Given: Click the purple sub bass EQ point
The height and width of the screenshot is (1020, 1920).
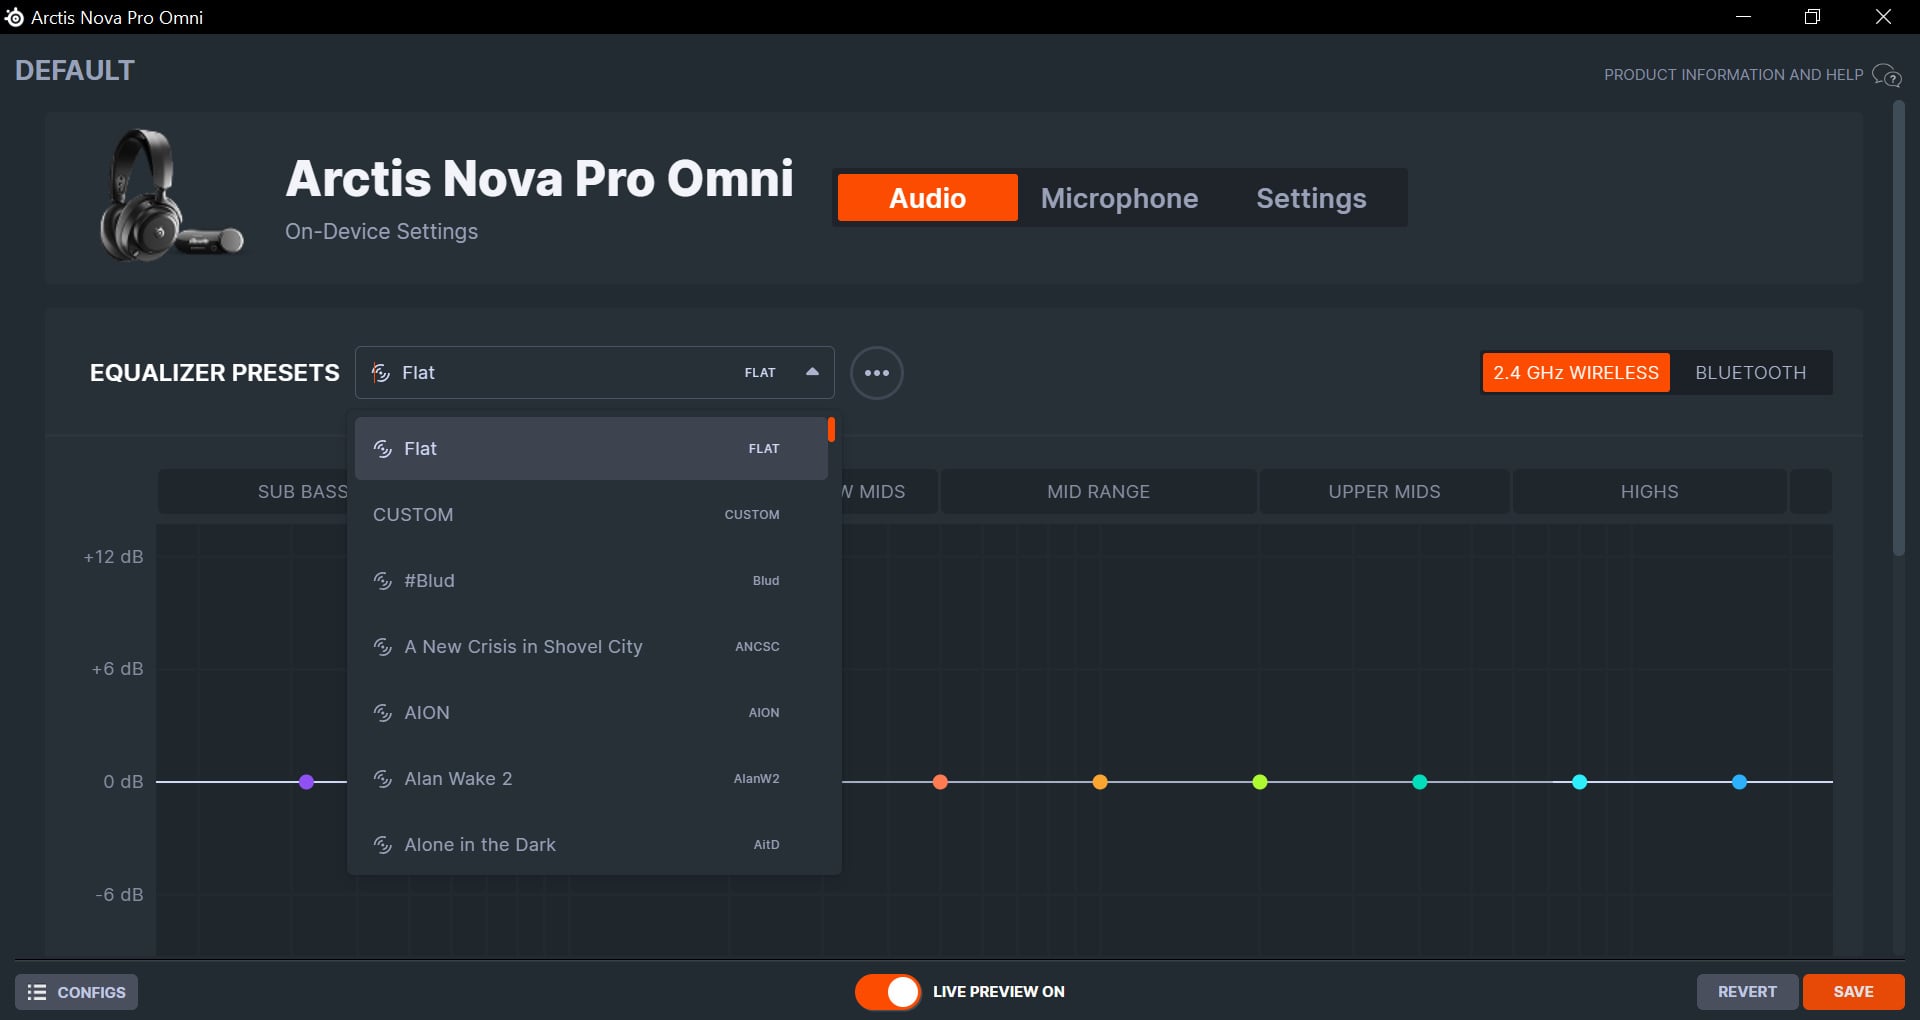Looking at the screenshot, I should (307, 782).
